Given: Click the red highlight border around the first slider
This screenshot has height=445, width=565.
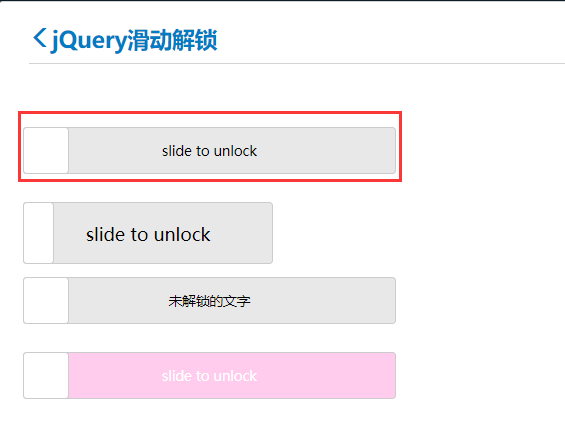Looking at the screenshot, I should [x=210, y=113].
